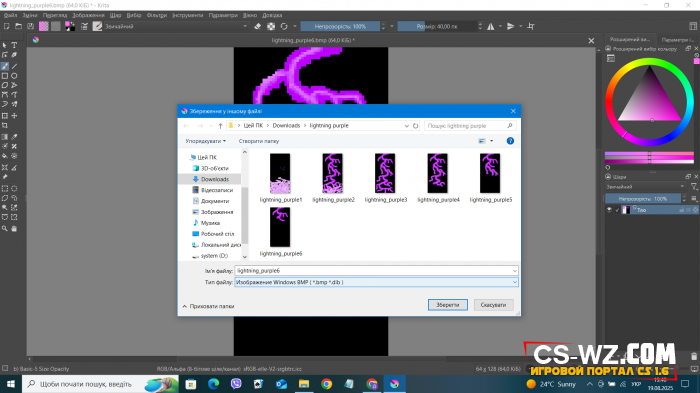
Task: Click the Зберегти button
Action: click(x=448, y=305)
